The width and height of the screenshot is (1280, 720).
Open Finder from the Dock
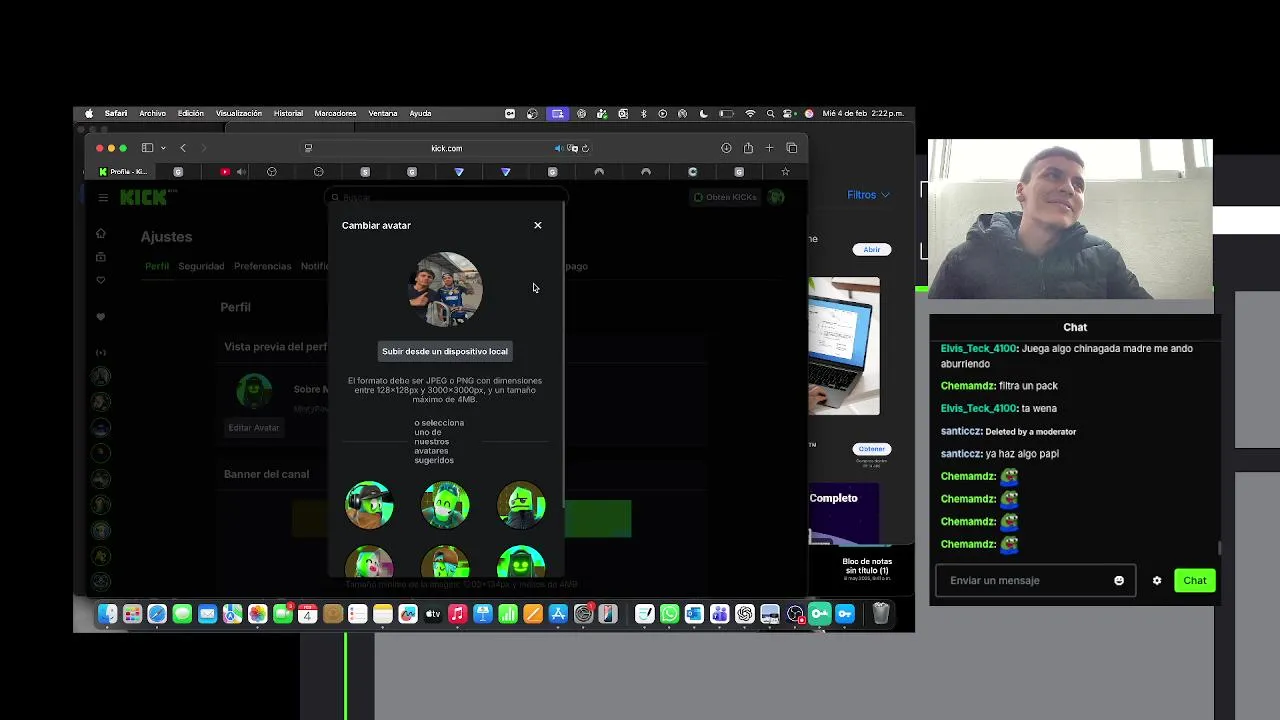[107, 614]
